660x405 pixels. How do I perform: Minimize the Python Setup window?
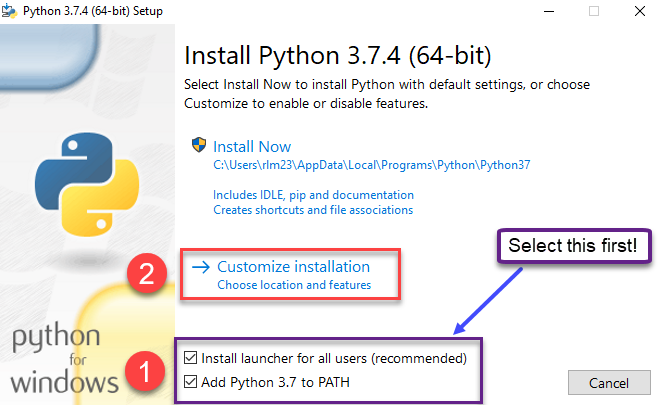pyautogui.click(x=548, y=11)
